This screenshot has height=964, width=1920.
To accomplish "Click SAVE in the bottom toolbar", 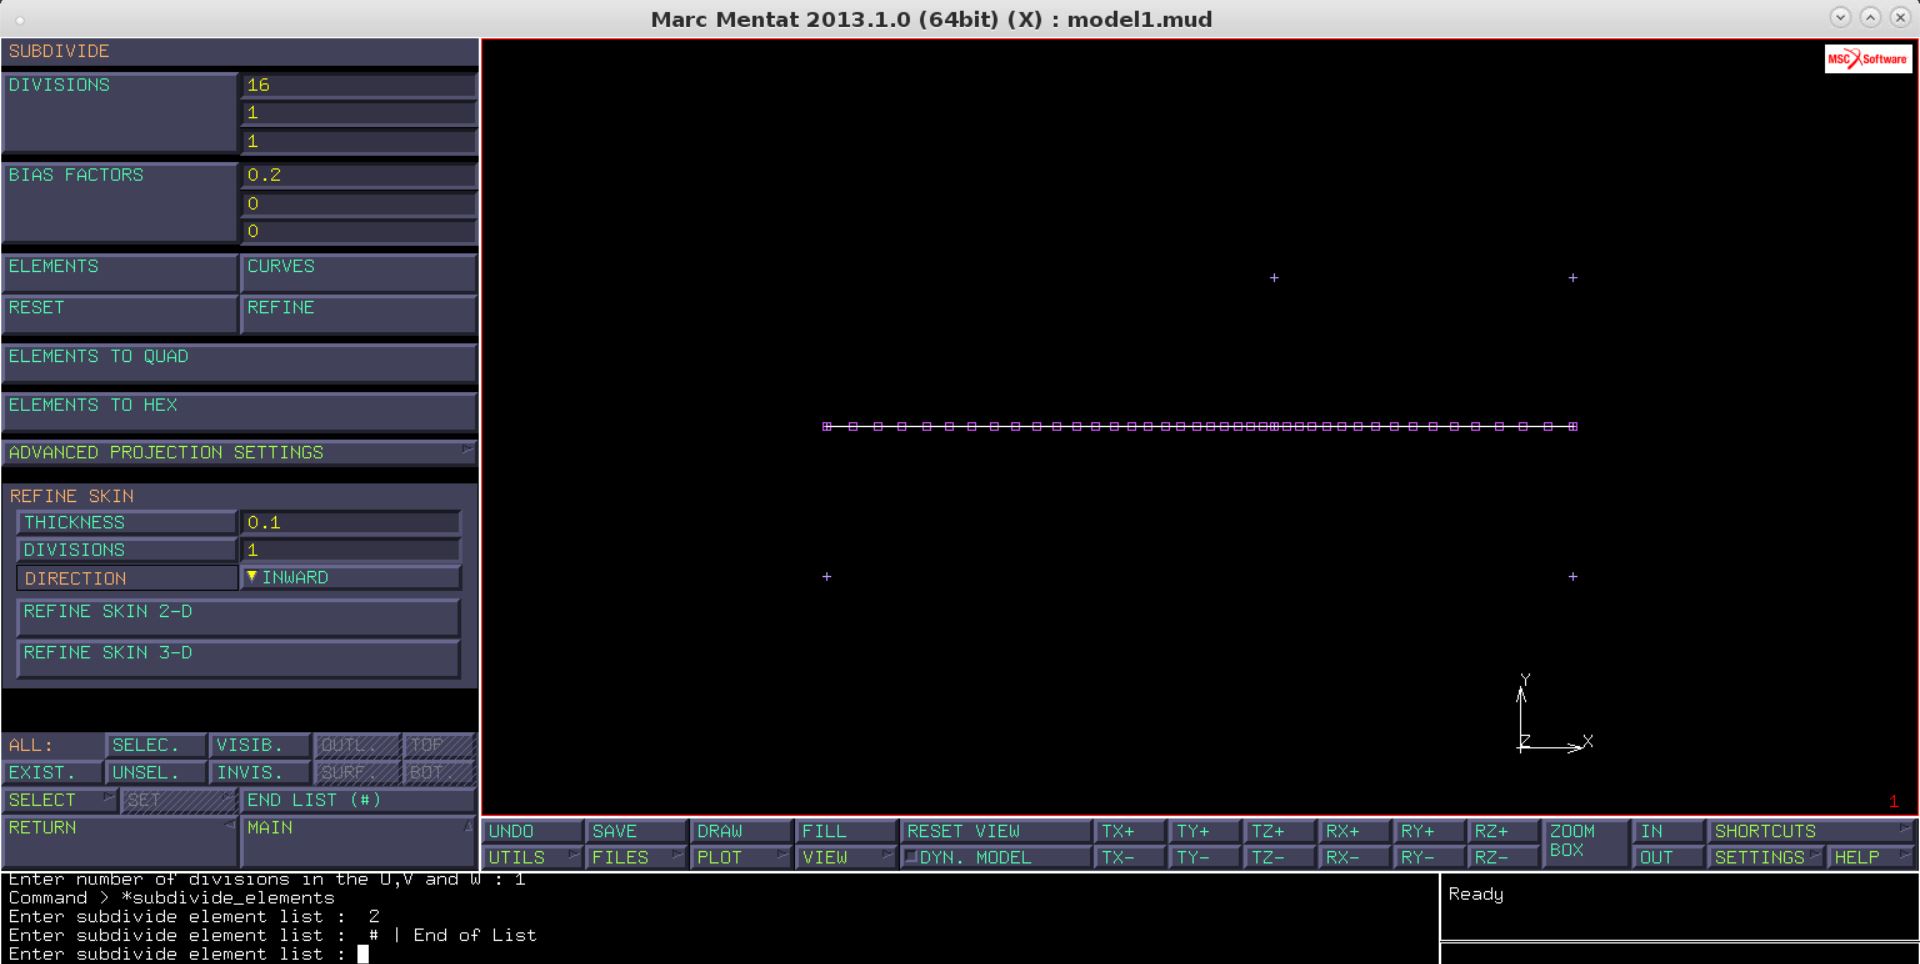I will pos(637,831).
